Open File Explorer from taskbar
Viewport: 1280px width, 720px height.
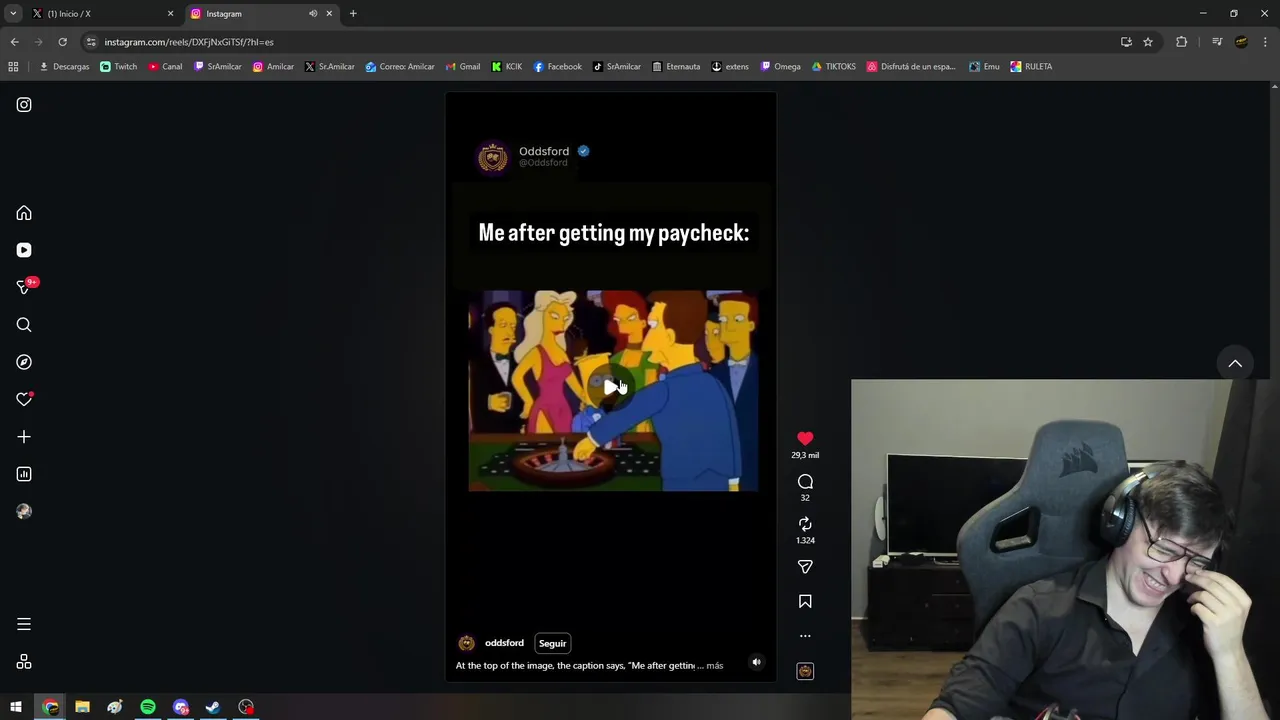click(x=82, y=707)
